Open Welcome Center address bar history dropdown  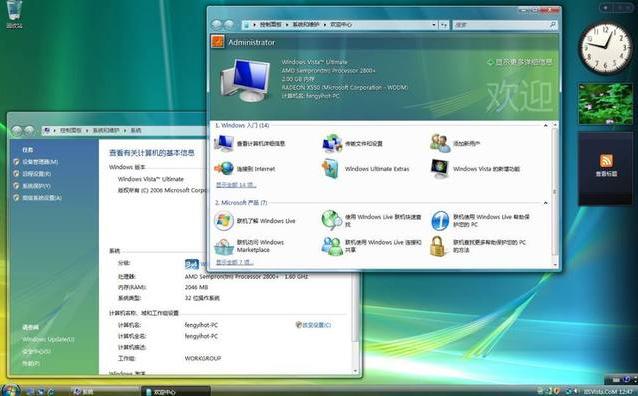click(x=434, y=25)
